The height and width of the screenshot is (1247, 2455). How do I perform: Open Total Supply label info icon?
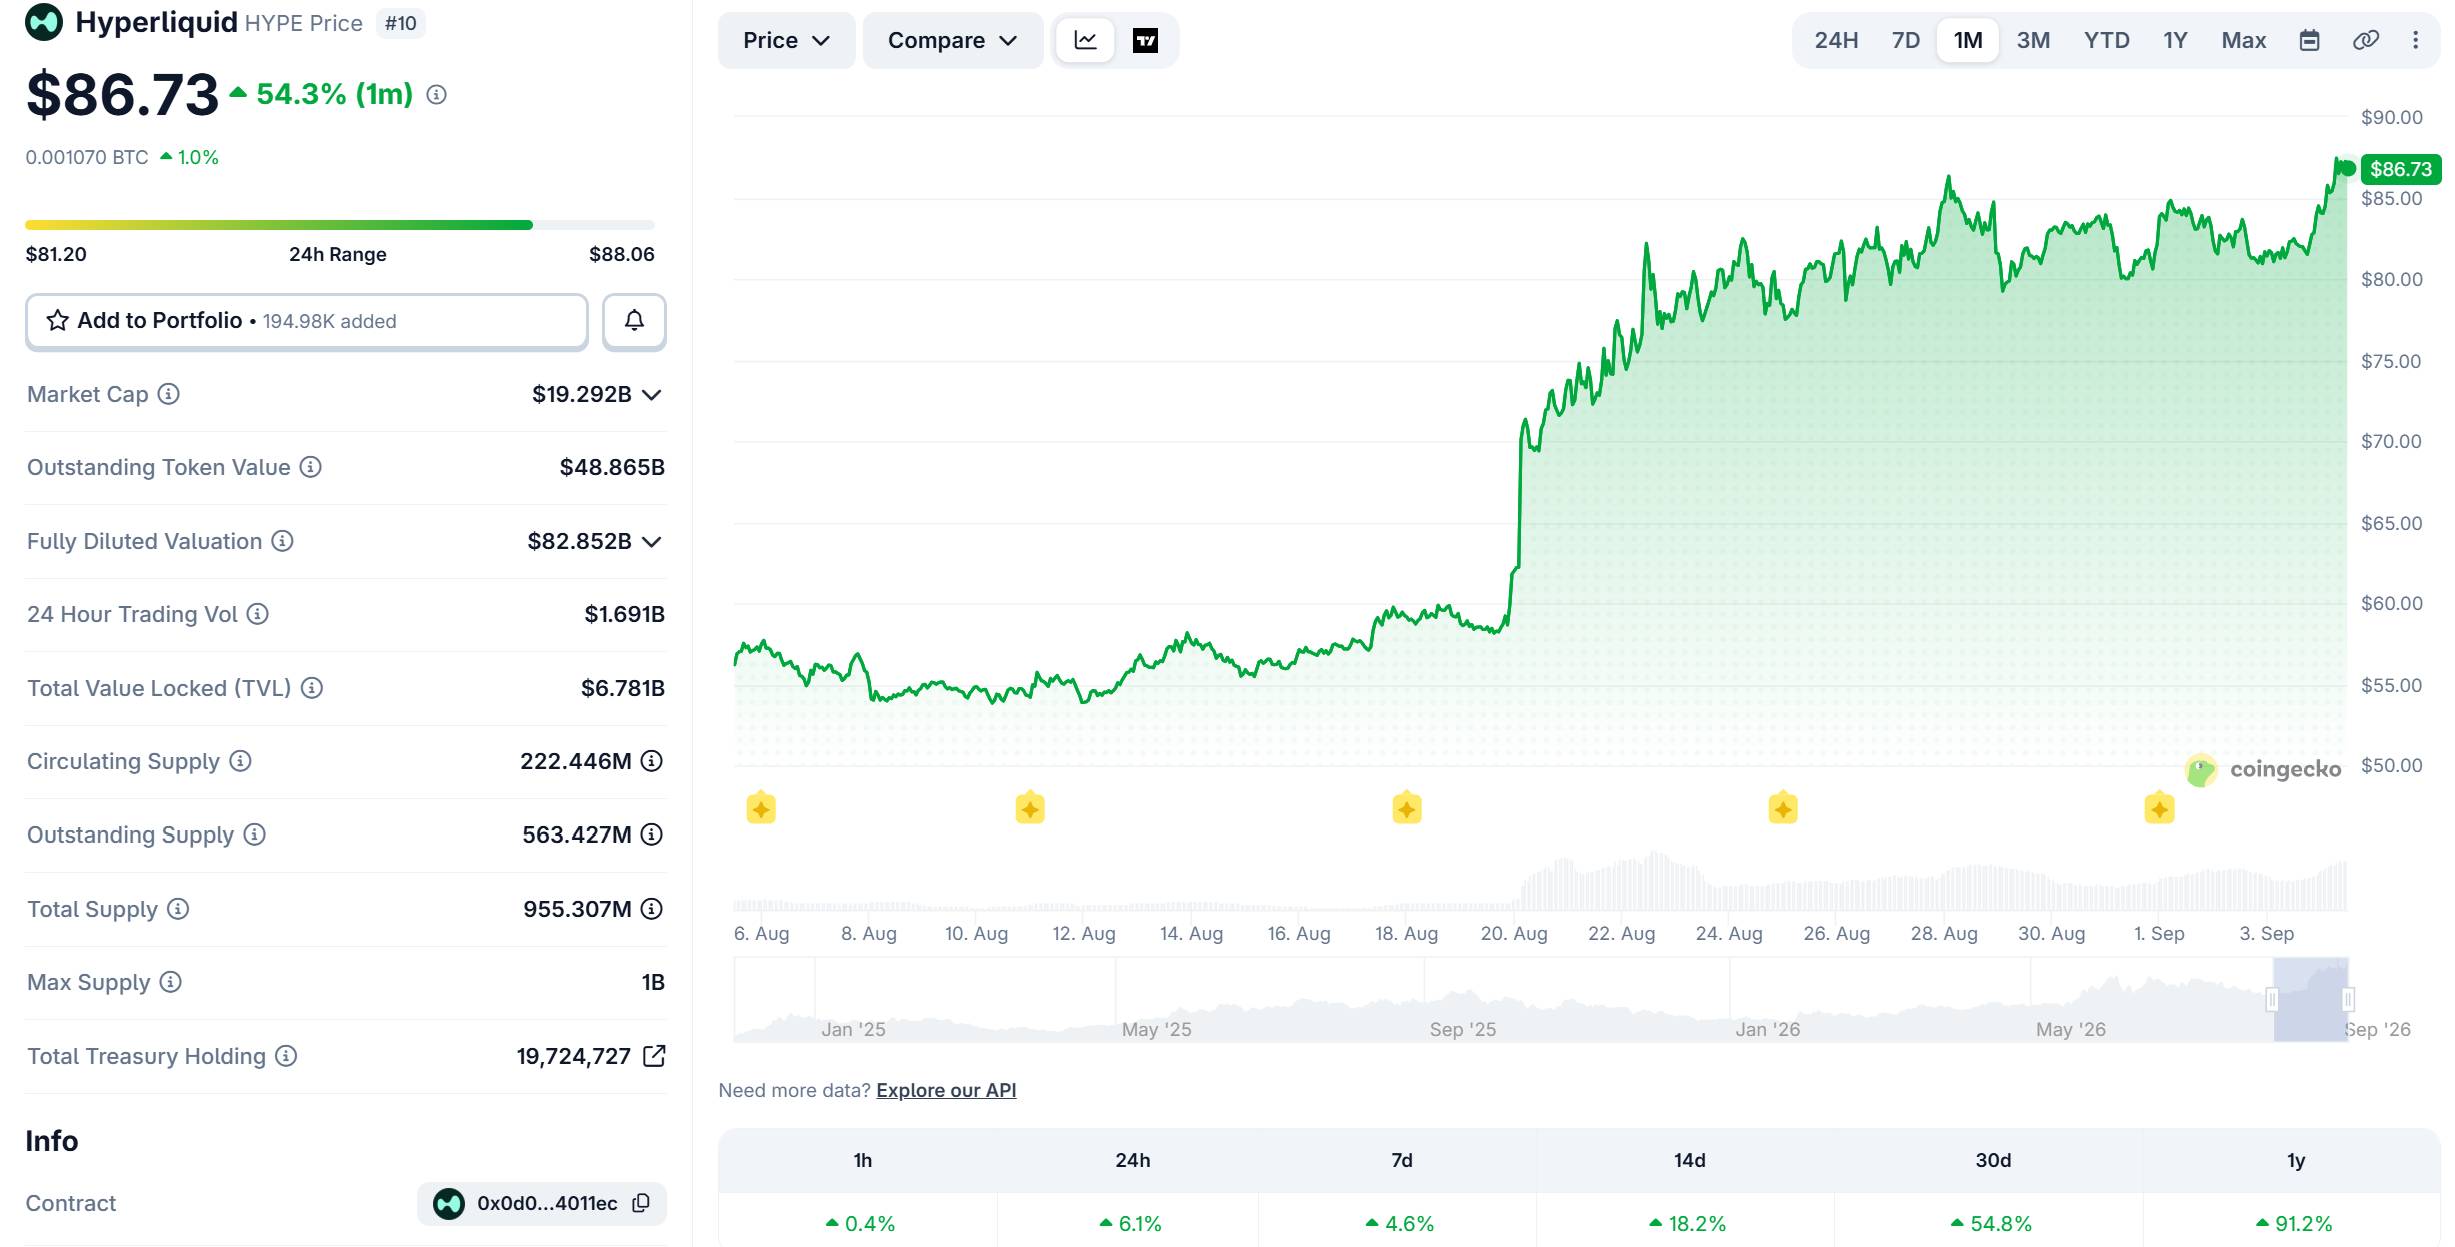[178, 909]
